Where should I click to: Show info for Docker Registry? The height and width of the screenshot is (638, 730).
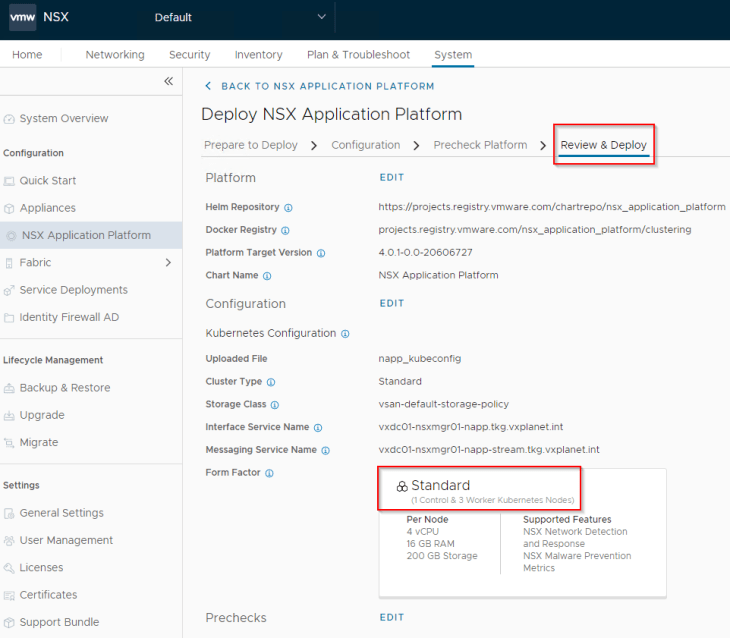pos(285,231)
